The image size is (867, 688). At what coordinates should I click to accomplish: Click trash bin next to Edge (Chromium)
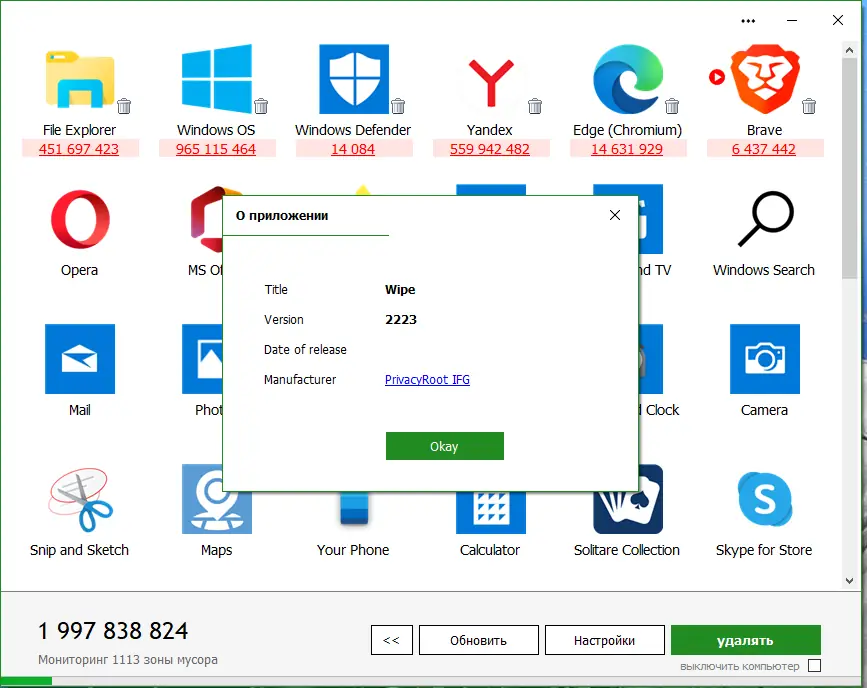[x=672, y=106]
